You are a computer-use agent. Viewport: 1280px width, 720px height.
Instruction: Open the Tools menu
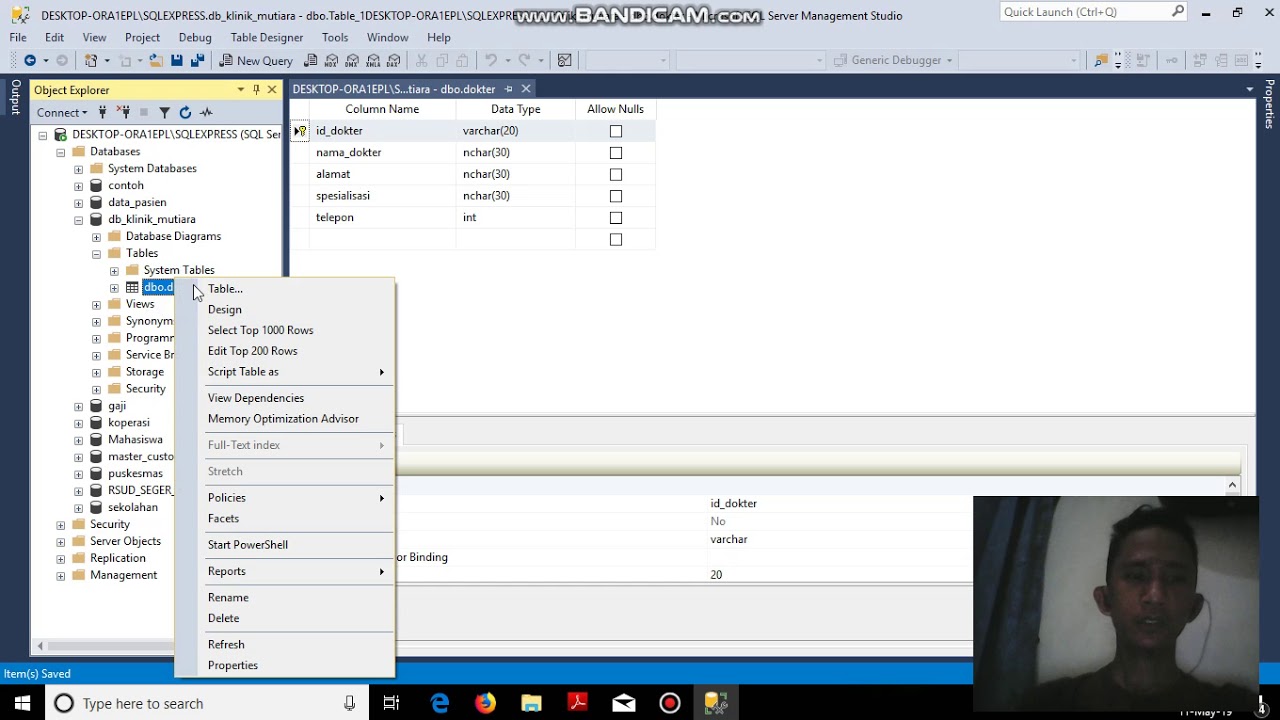click(x=335, y=37)
